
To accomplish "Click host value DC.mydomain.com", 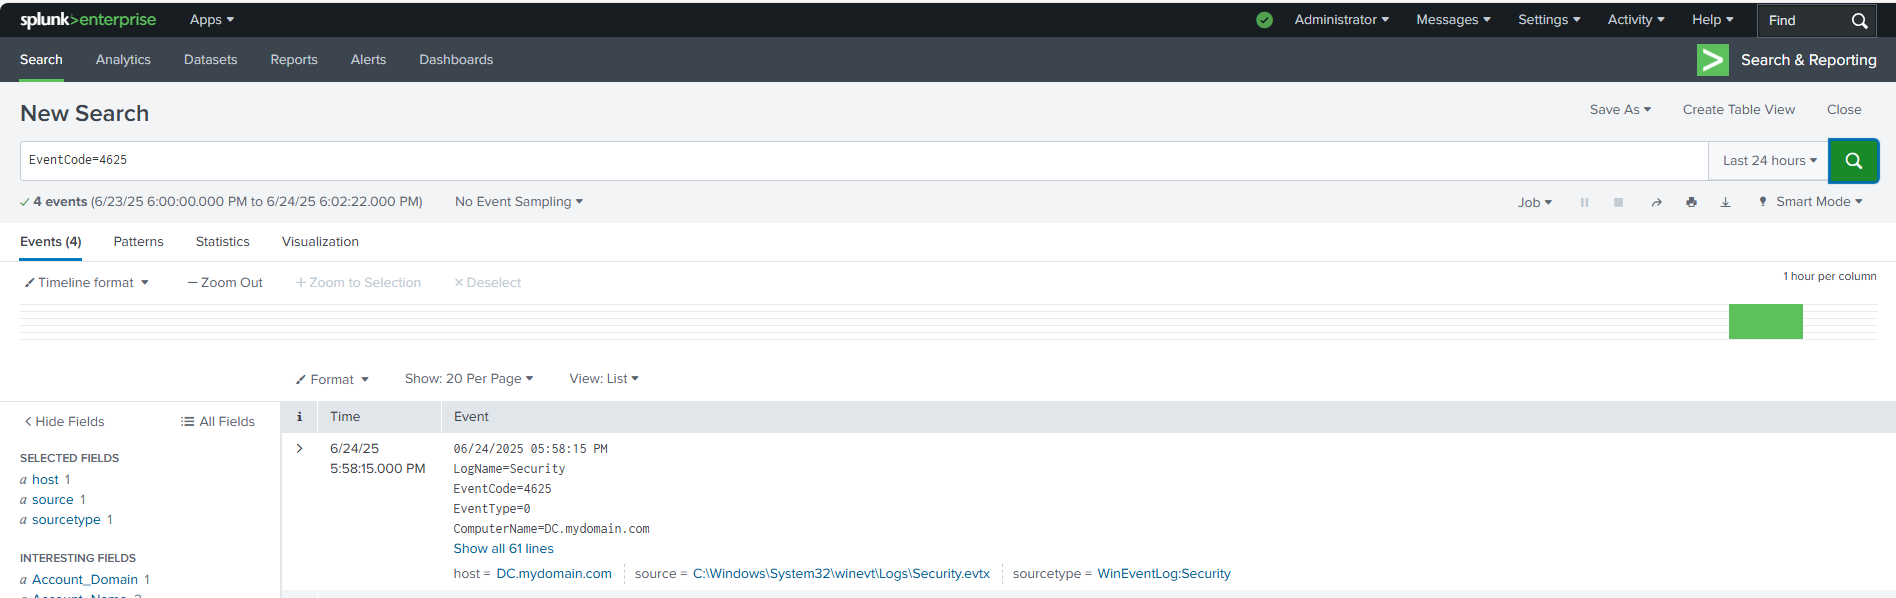I will coord(554,574).
